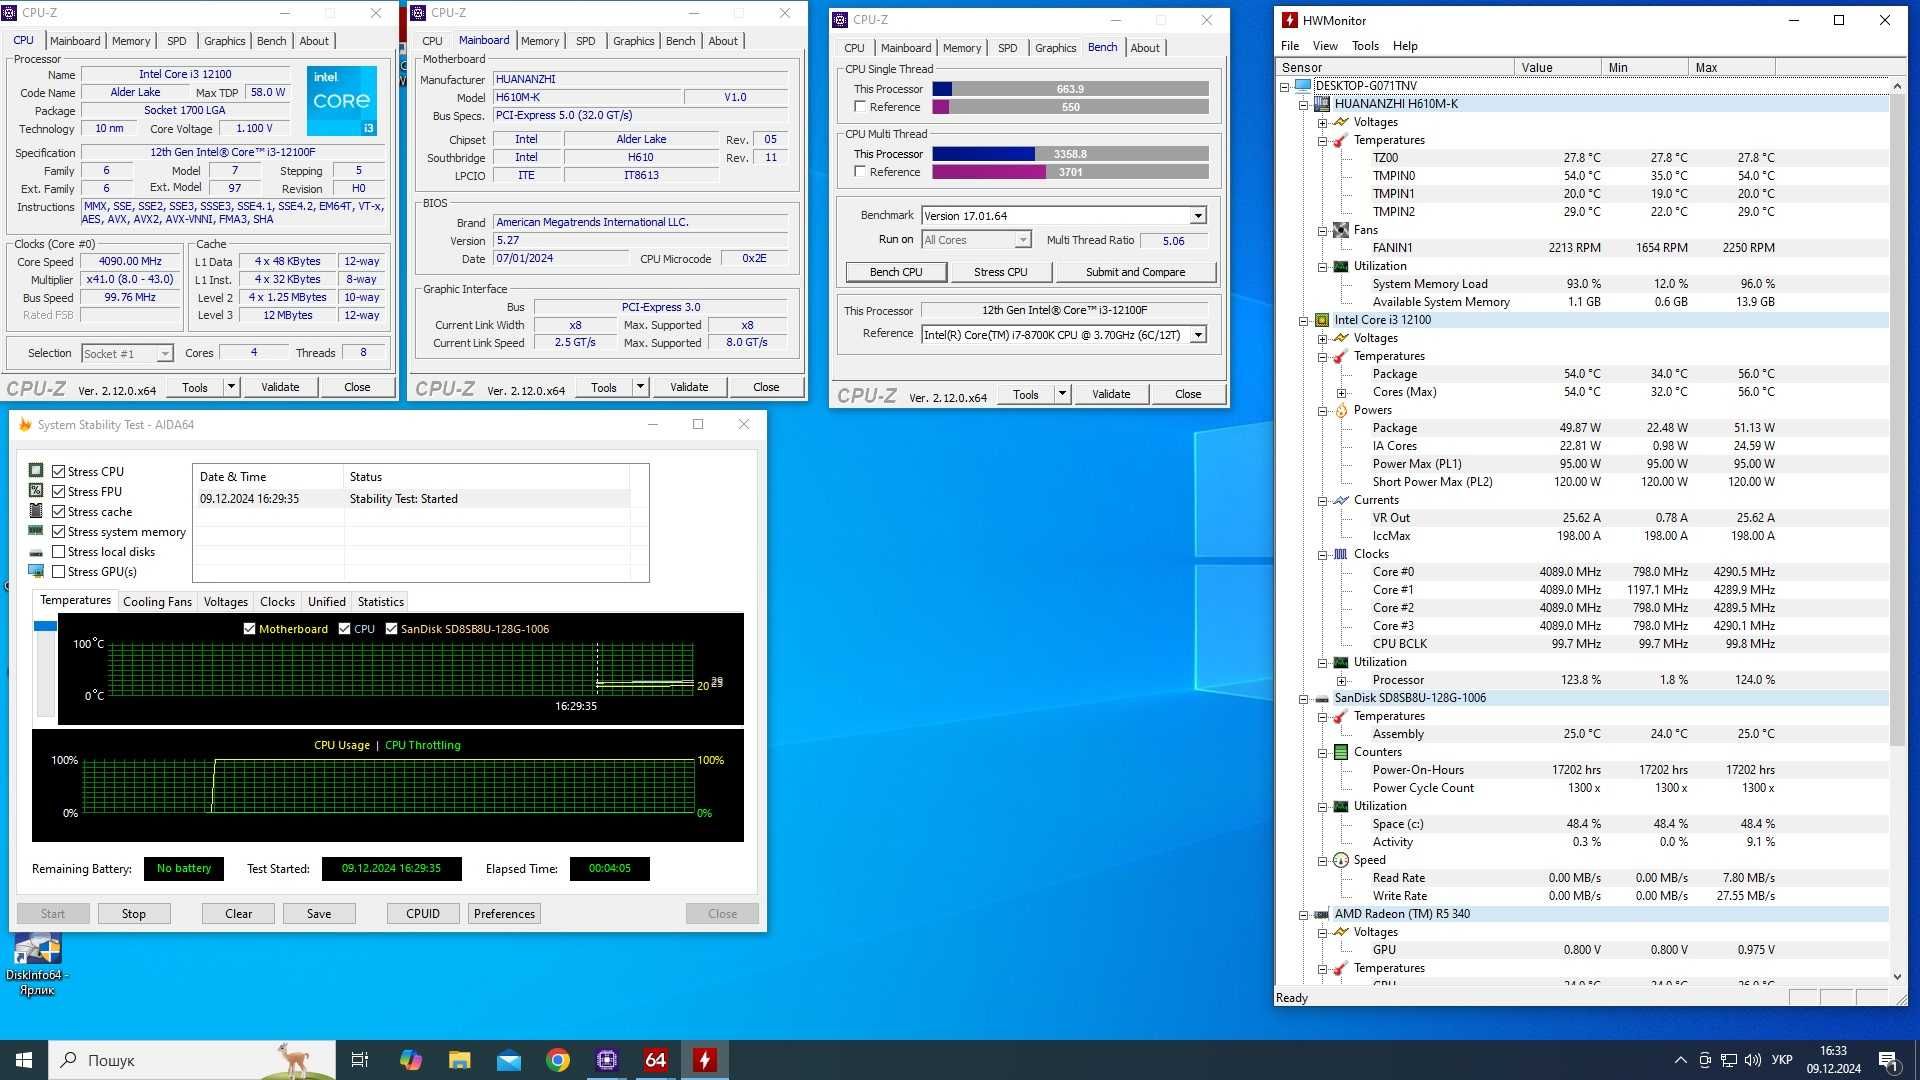Expand the Cores (Max) temperature node

[x=1341, y=392]
